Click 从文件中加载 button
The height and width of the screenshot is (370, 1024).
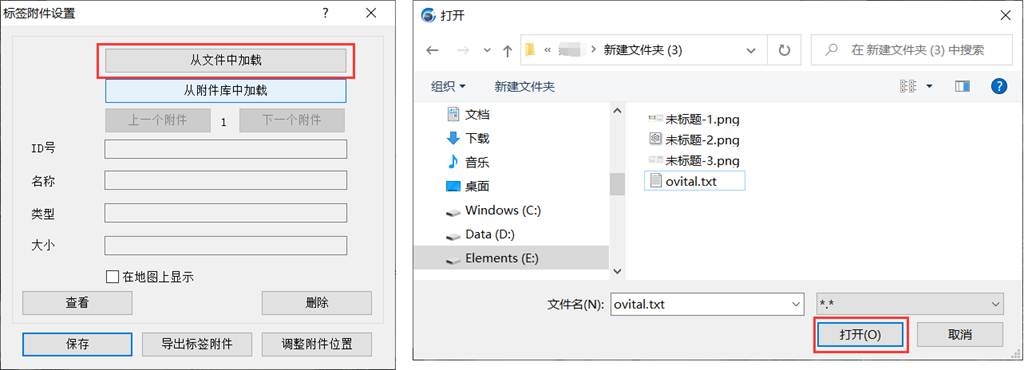(225, 61)
